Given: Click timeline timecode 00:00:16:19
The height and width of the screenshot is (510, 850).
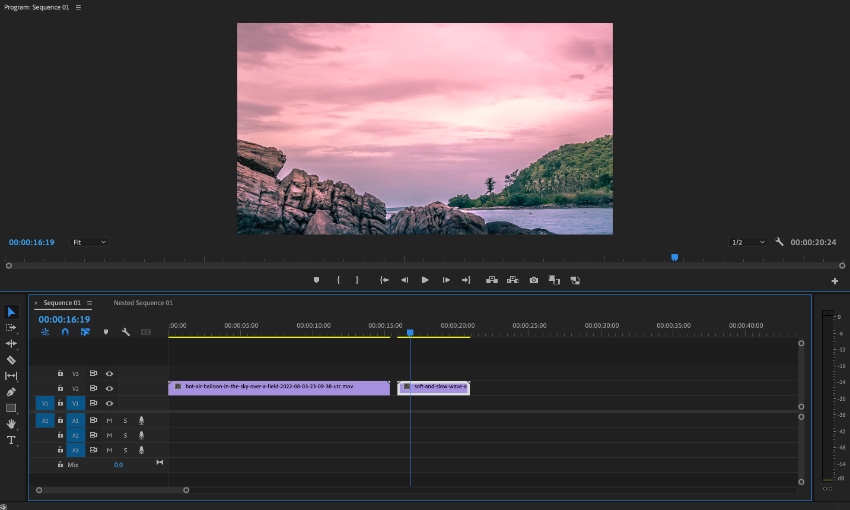Looking at the screenshot, I should click(64, 320).
